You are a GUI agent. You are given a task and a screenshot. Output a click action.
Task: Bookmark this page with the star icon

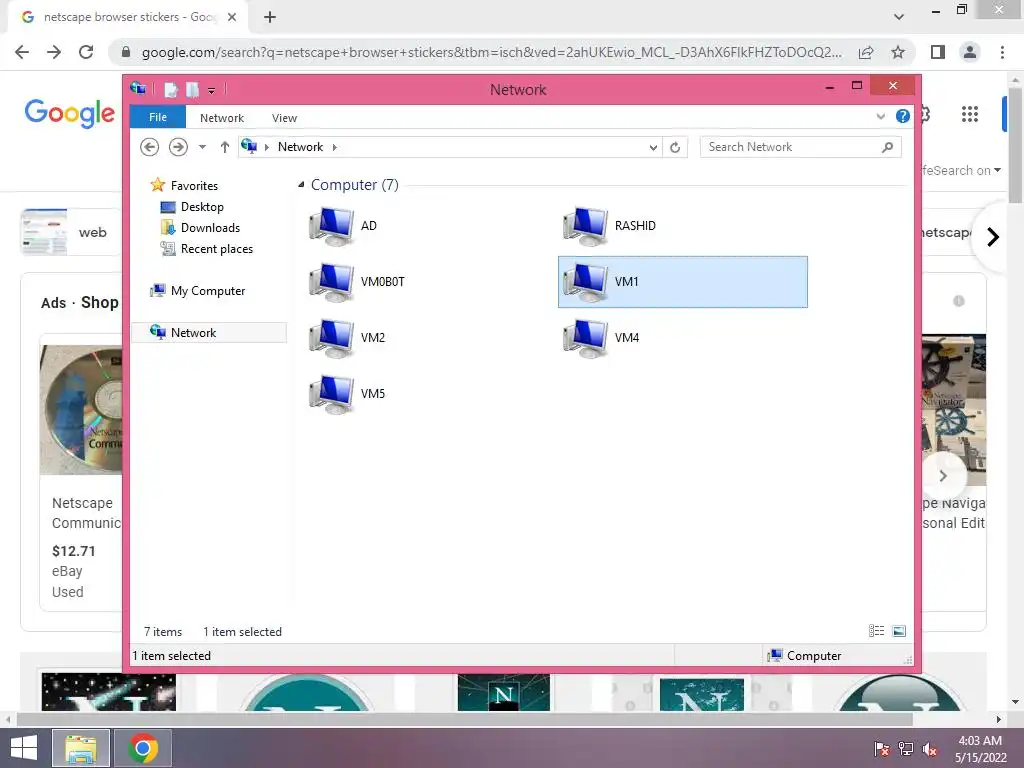(x=899, y=52)
